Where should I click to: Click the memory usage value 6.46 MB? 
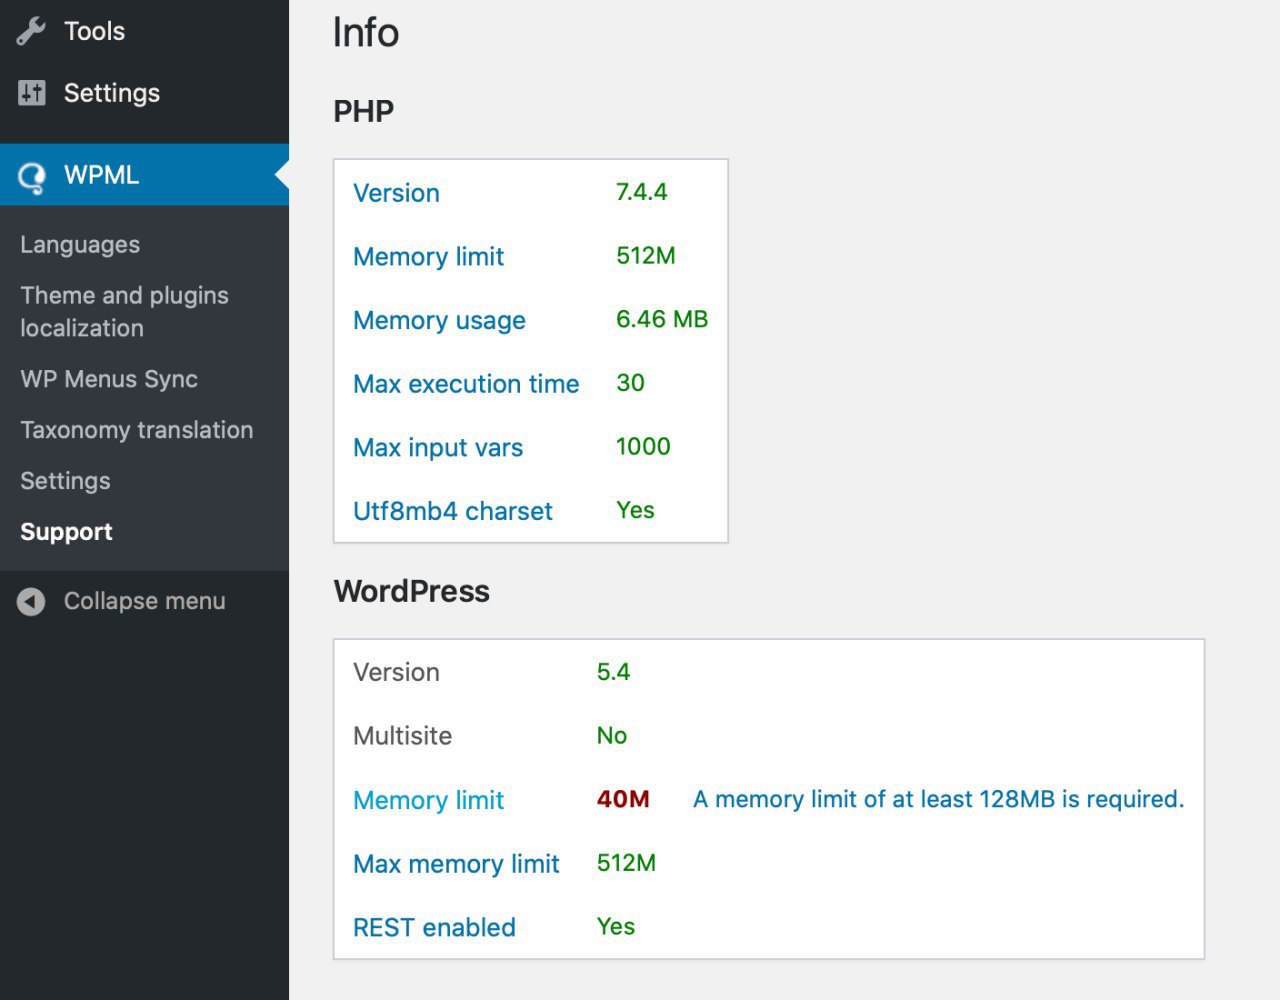click(x=661, y=319)
